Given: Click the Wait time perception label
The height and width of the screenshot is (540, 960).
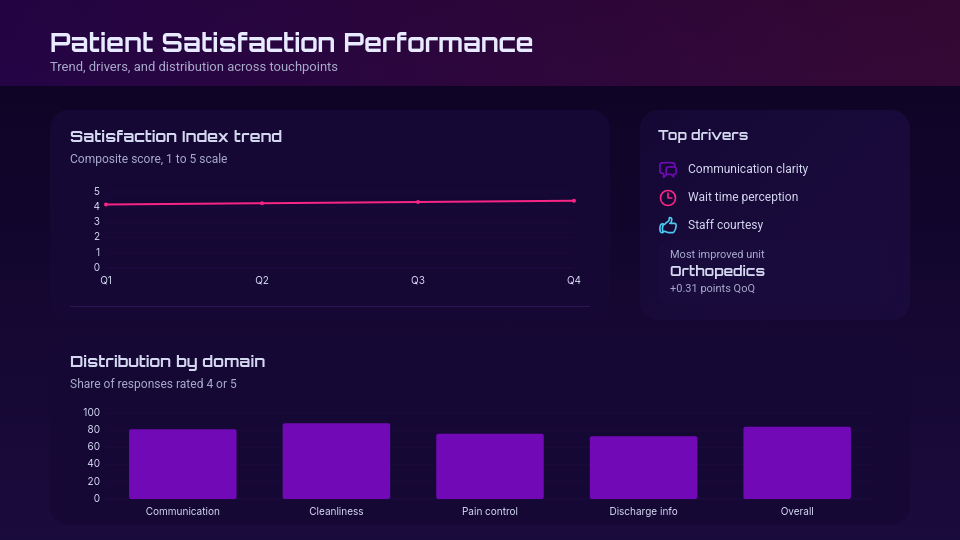Looking at the screenshot, I should tap(743, 197).
